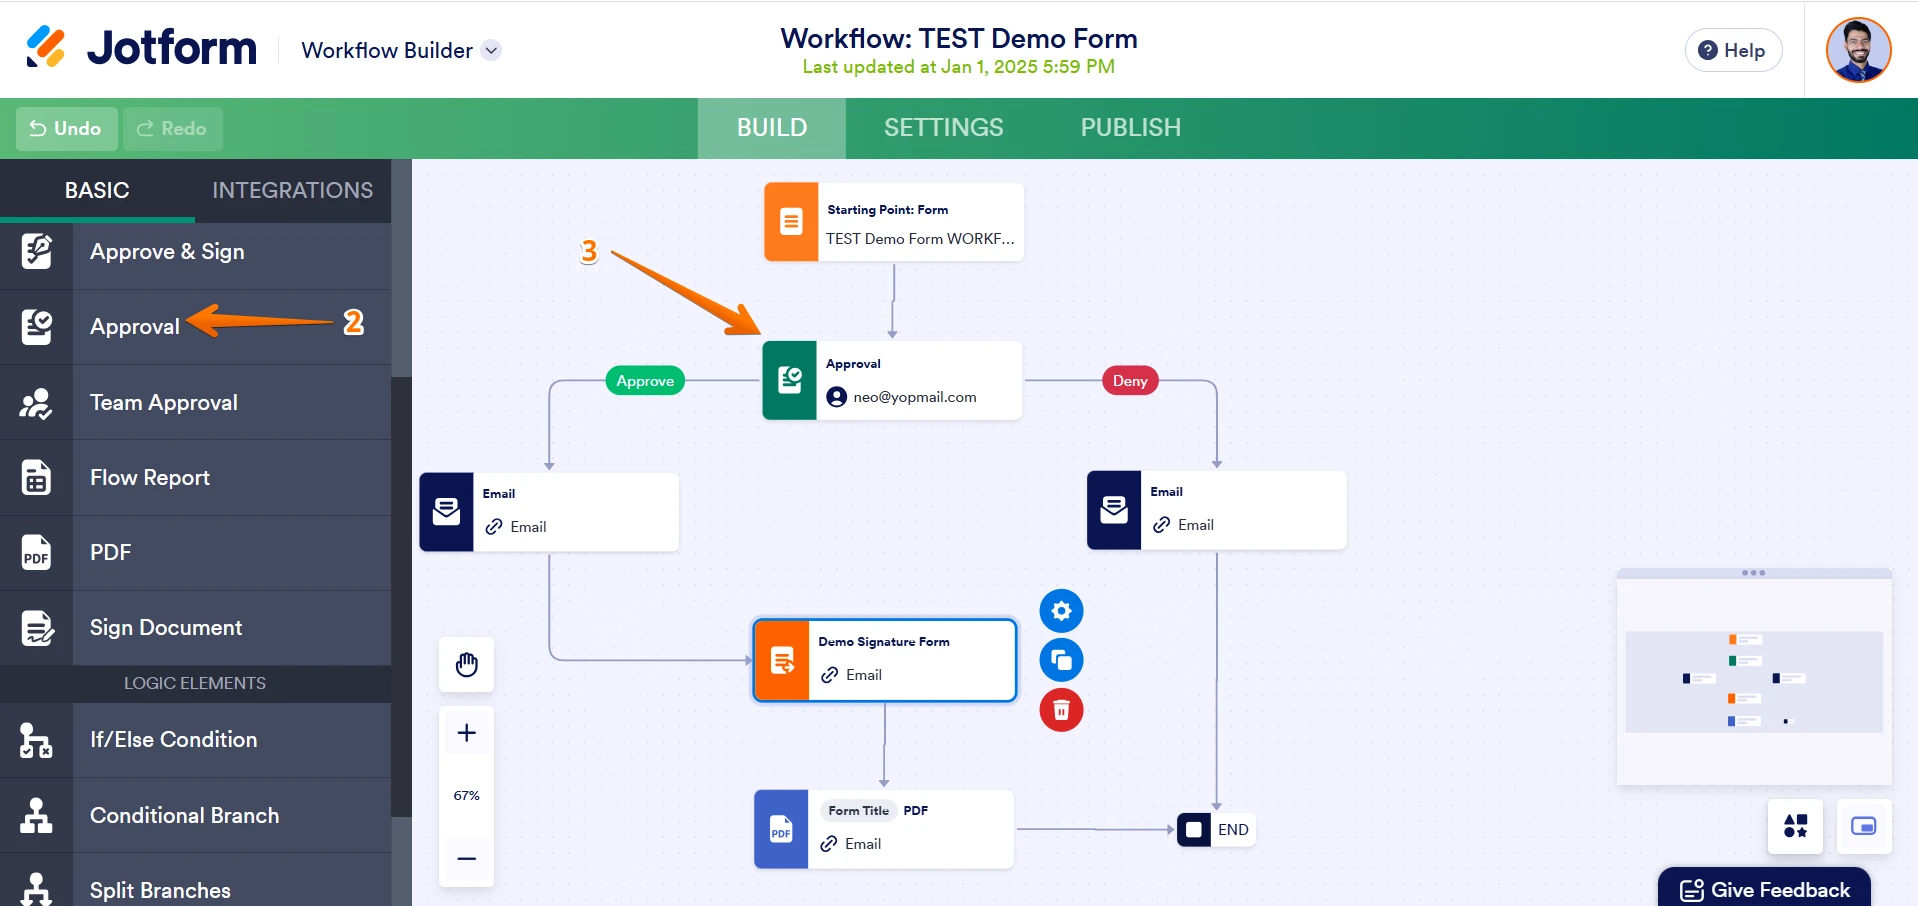1918x906 pixels.
Task: Open the SETTINGS tab
Action: (943, 128)
